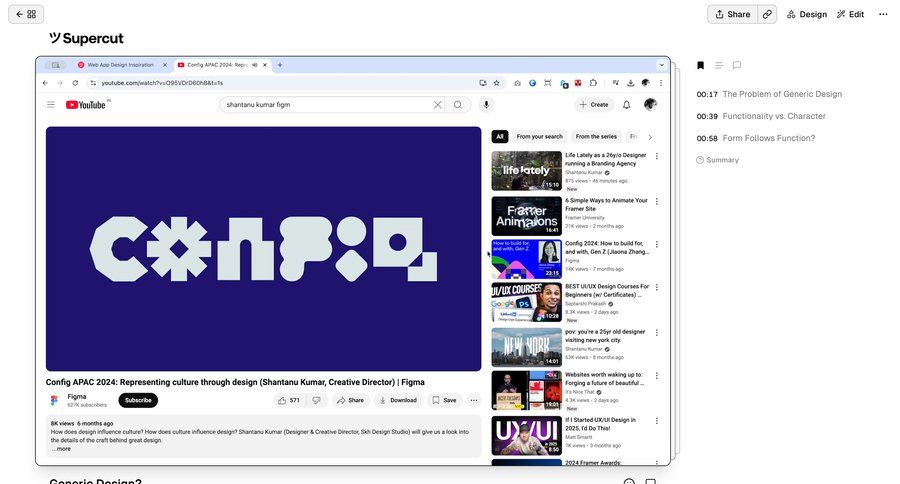Open menu for BEST UI/UX Design Courses video

tap(657, 287)
